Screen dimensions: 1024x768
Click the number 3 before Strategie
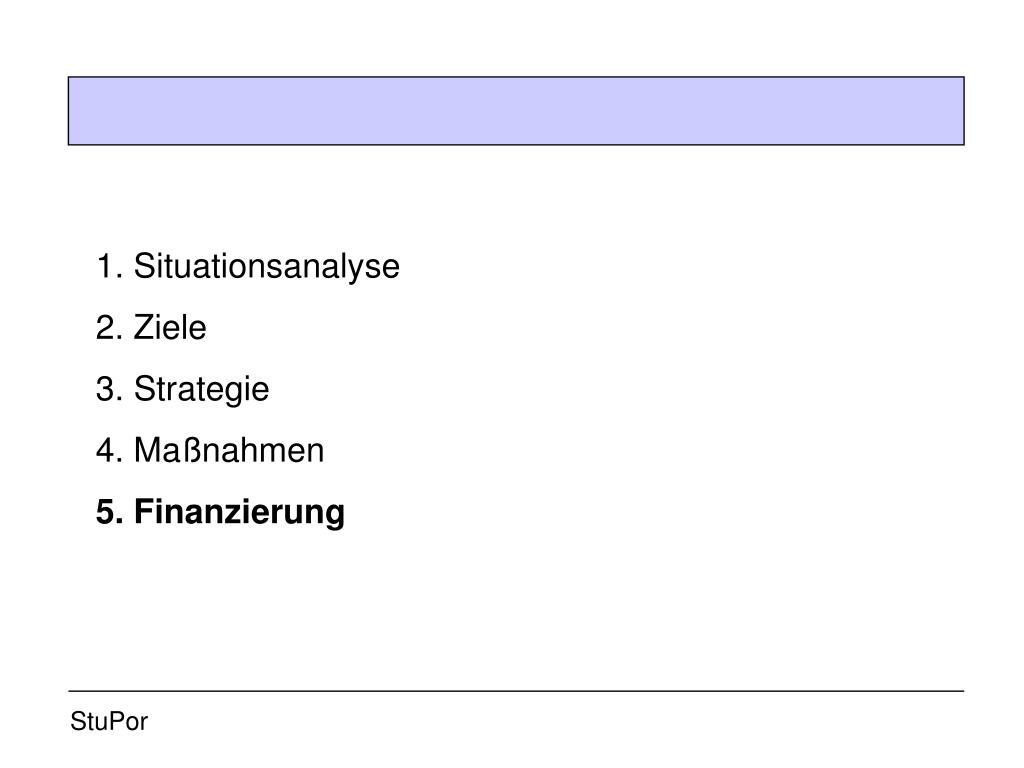click(x=105, y=389)
